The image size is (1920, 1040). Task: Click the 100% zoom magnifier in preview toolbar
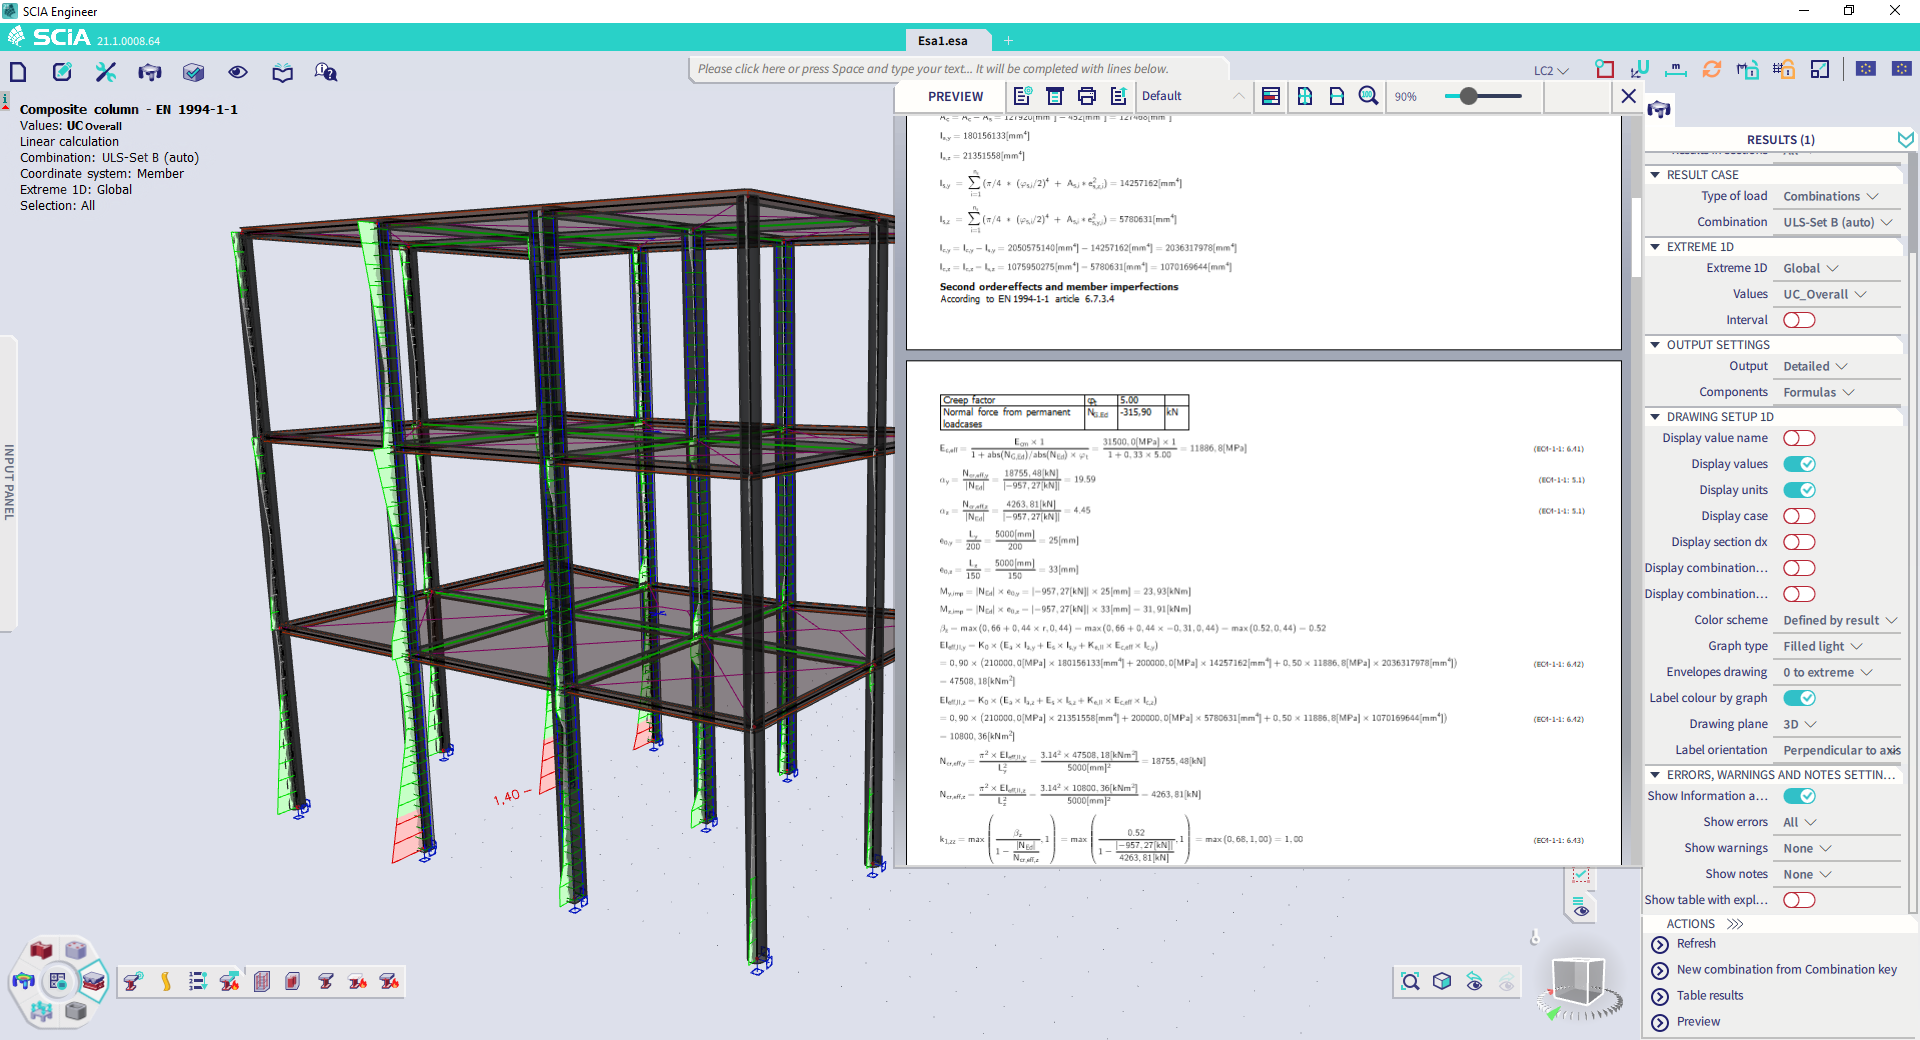1368,96
